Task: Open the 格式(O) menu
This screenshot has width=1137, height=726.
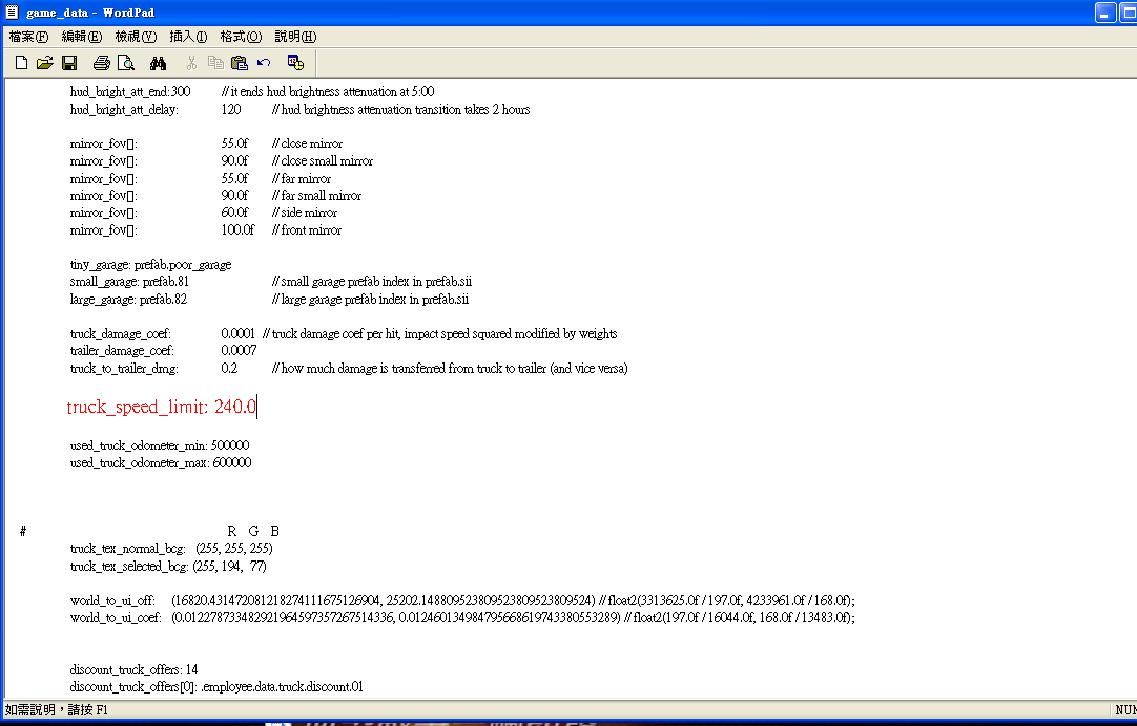Action: point(241,36)
